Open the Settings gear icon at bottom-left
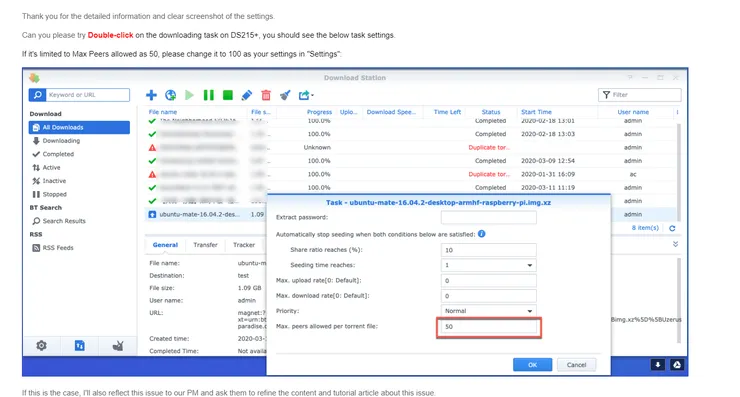Image resolution: width=740 pixels, height=397 pixels. 42,346
